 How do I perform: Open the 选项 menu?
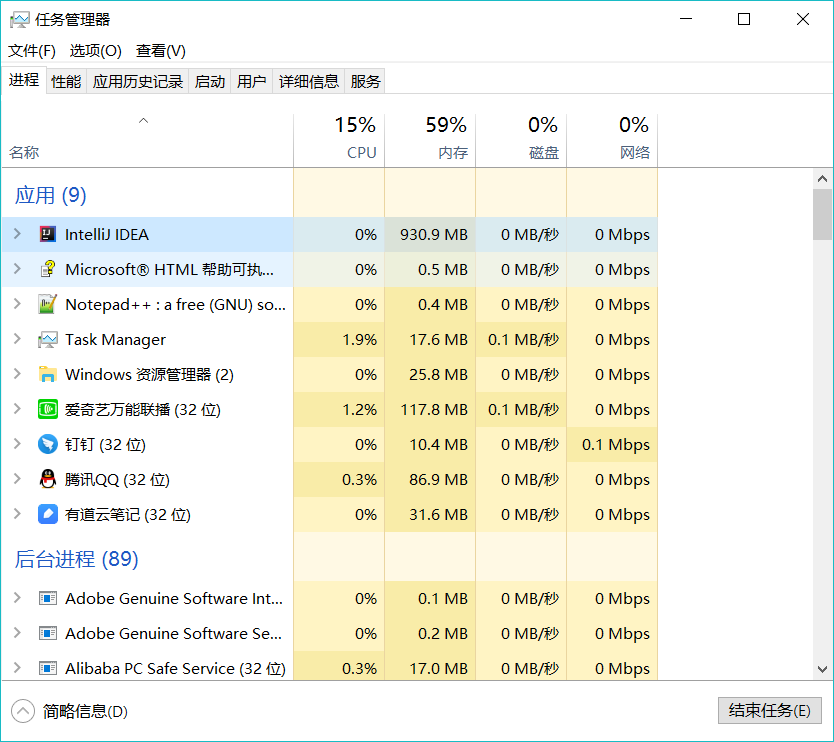click(95, 51)
